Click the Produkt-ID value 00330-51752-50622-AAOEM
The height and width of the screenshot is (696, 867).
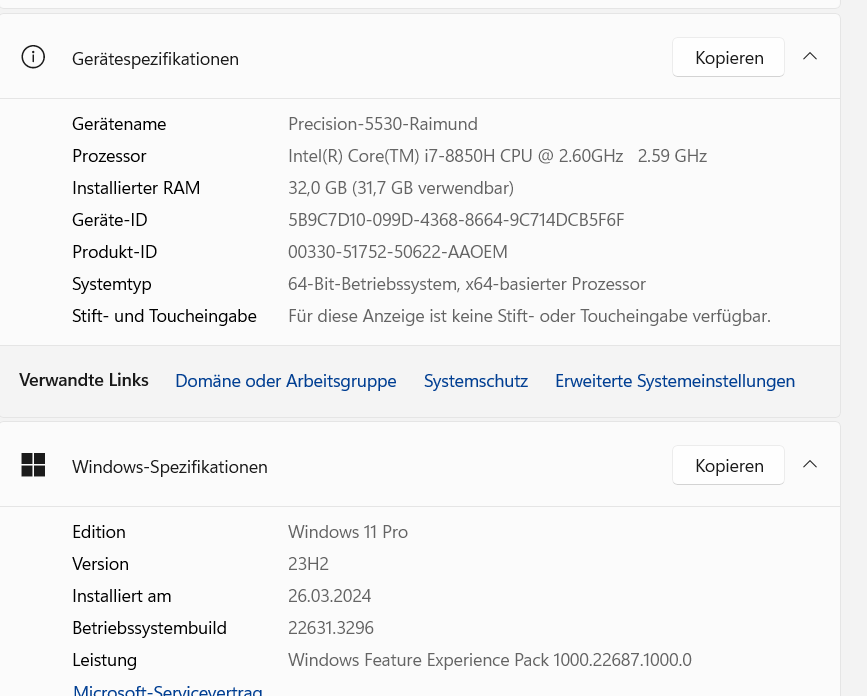(x=397, y=252)
